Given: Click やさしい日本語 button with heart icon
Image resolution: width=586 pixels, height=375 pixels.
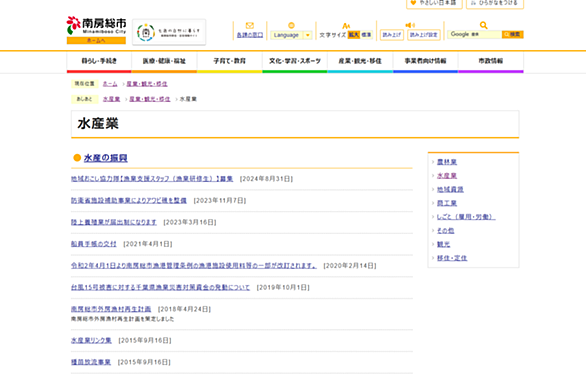Looking at the screenshot, I should [434, 3].
